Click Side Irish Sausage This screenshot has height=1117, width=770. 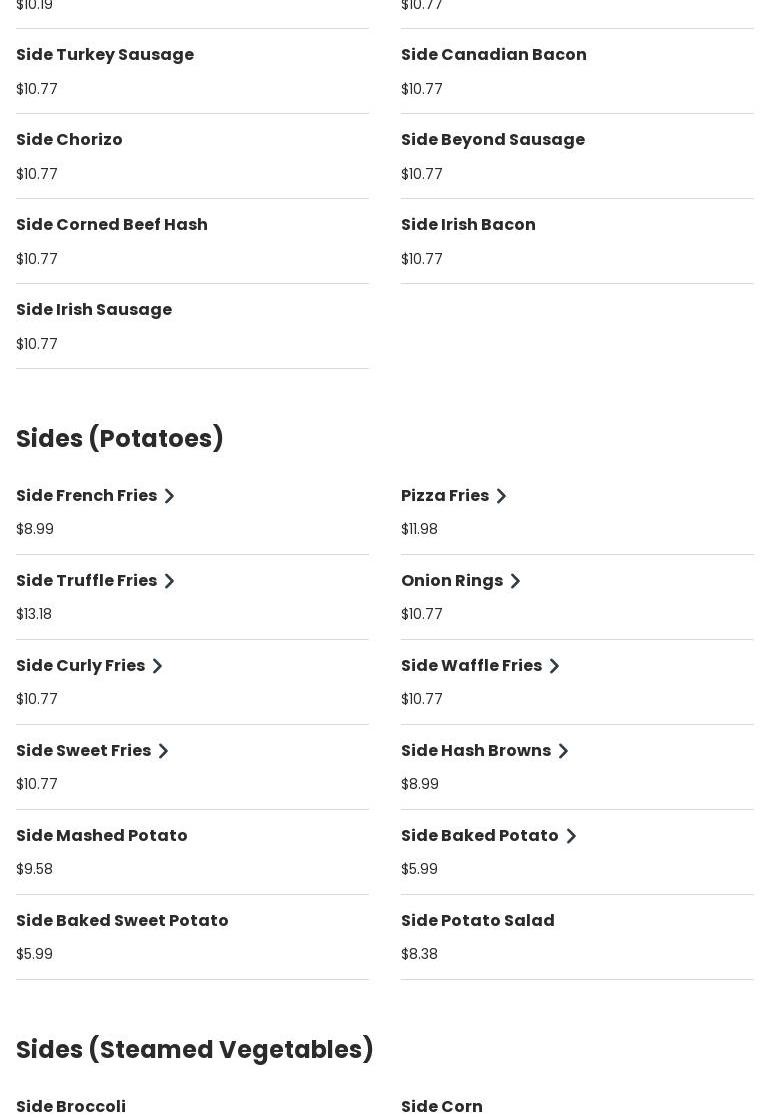coord(94,310)
